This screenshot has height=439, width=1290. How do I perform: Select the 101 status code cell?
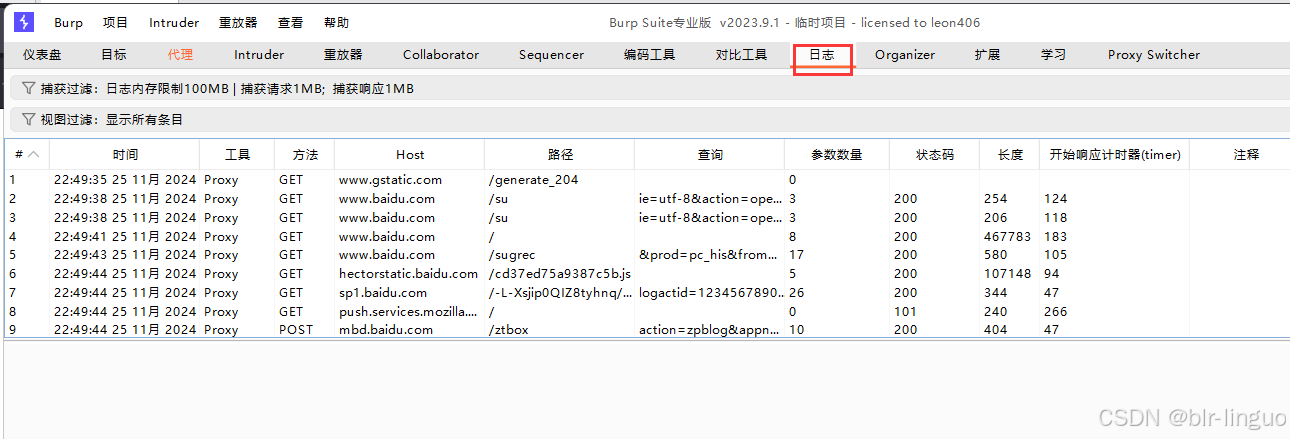[935, 312]
